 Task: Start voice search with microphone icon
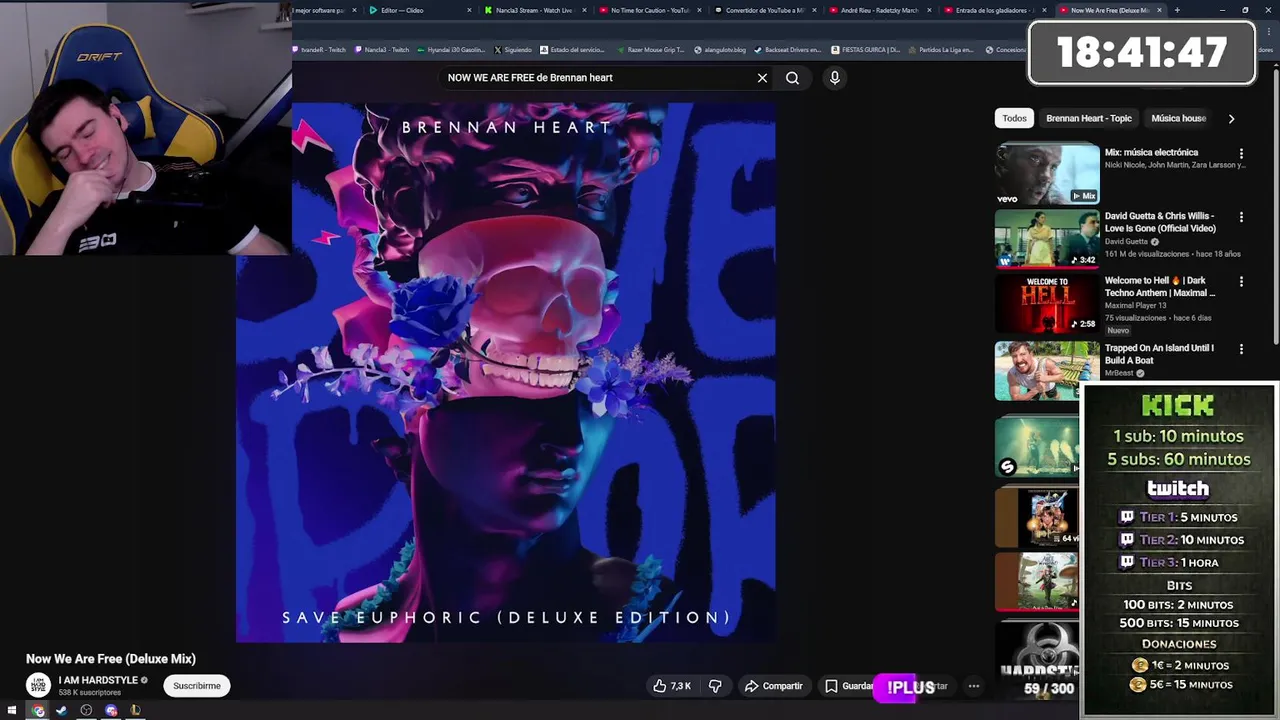point(835,78)
